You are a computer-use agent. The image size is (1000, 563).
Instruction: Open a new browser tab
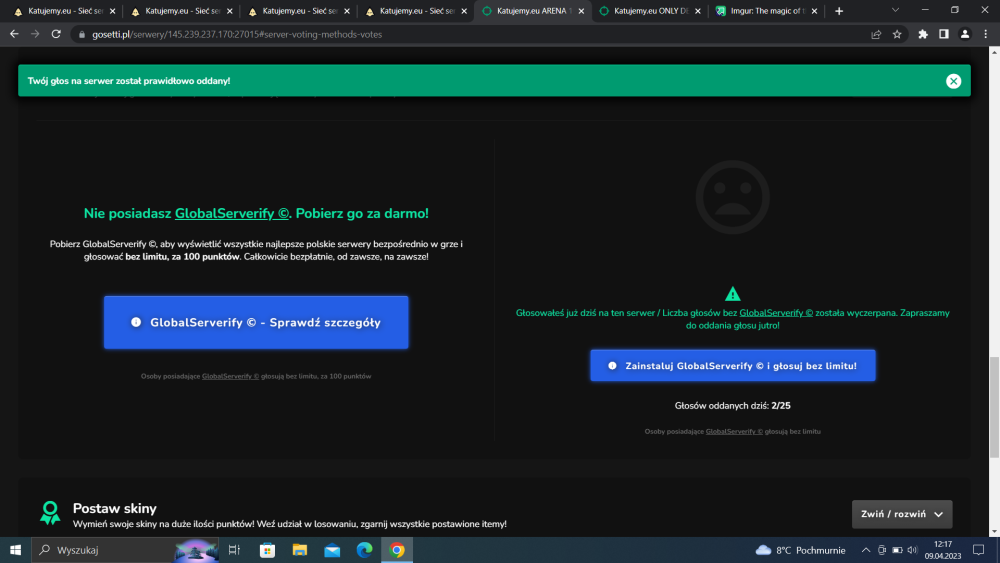pyautogui.click(x=839, y=11)
